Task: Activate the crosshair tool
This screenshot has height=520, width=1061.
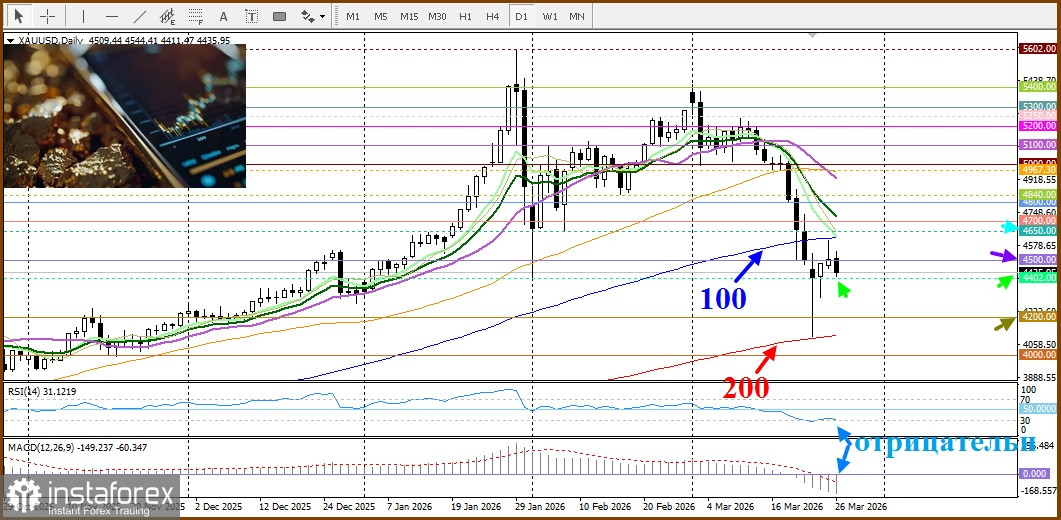Action: [x=48, y=16]
